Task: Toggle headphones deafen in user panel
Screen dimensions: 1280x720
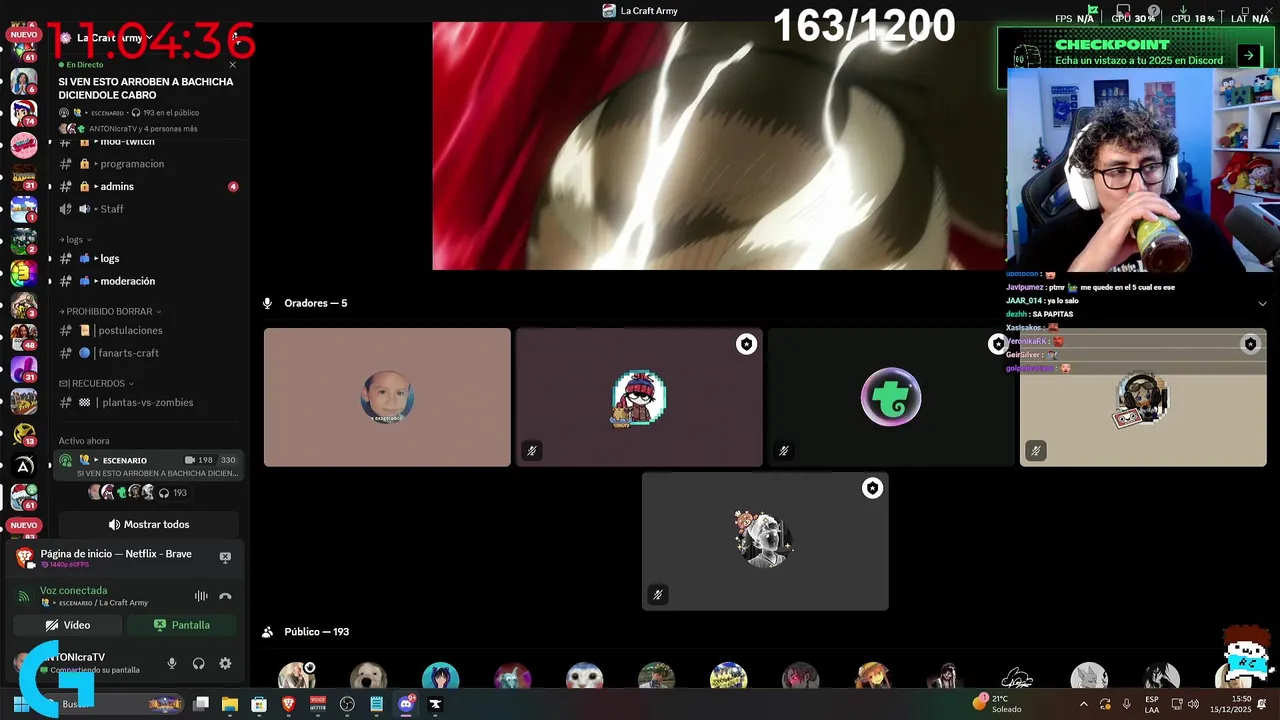Action: coord(198,663)
